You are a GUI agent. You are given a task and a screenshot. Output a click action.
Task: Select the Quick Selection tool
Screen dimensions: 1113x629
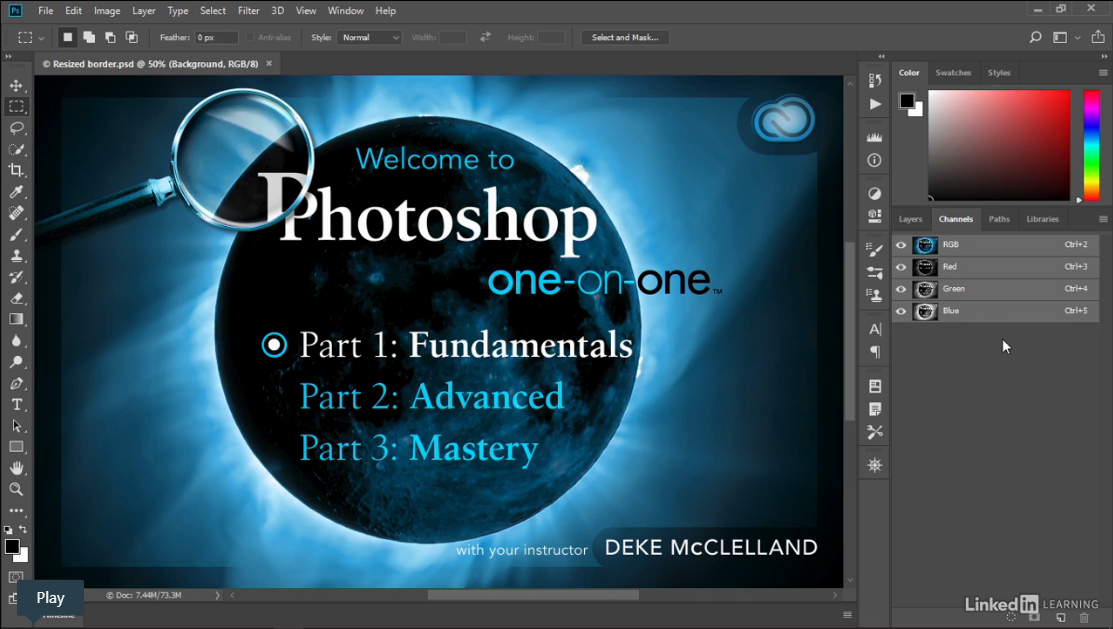[16, 149]
